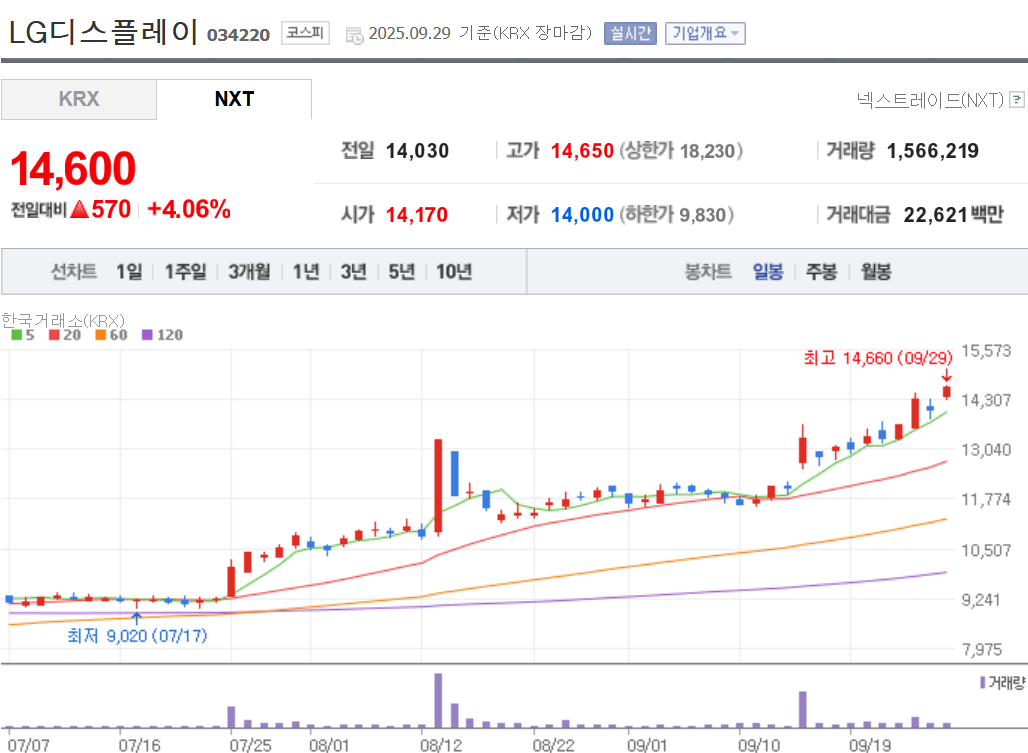
Task: Click the tallest volume bar near 08/12
Action: [438, 700]
